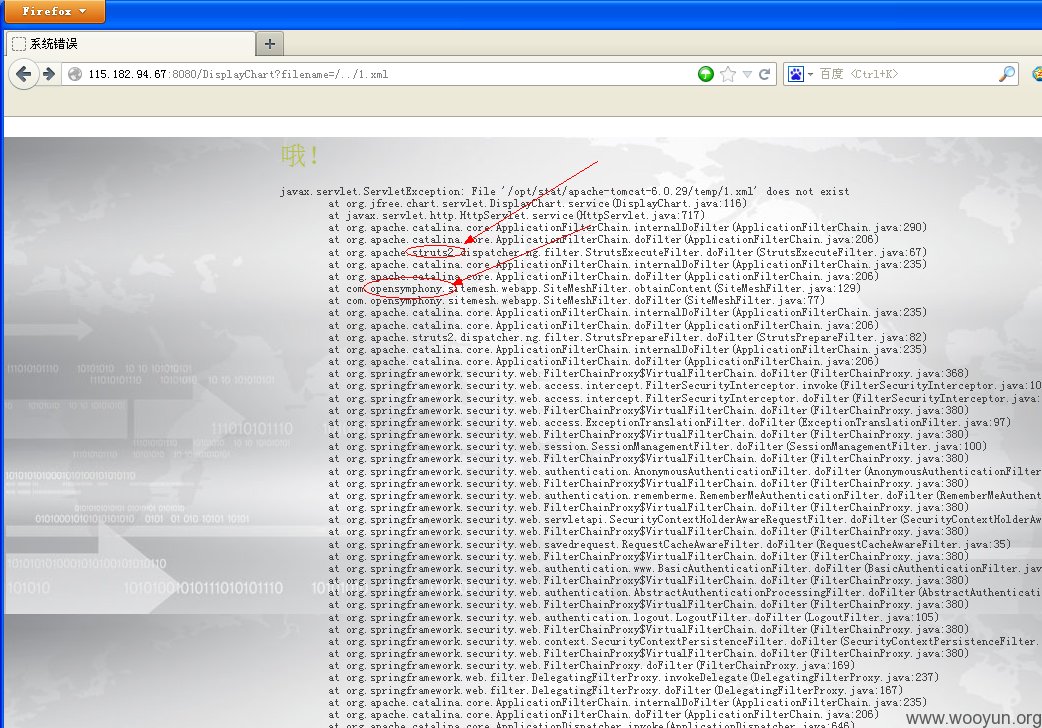Click the DisplayChart.java:116 stack trace line
Image resolution: width=1042 pixels, height=728 pixels.
point(537,203)
